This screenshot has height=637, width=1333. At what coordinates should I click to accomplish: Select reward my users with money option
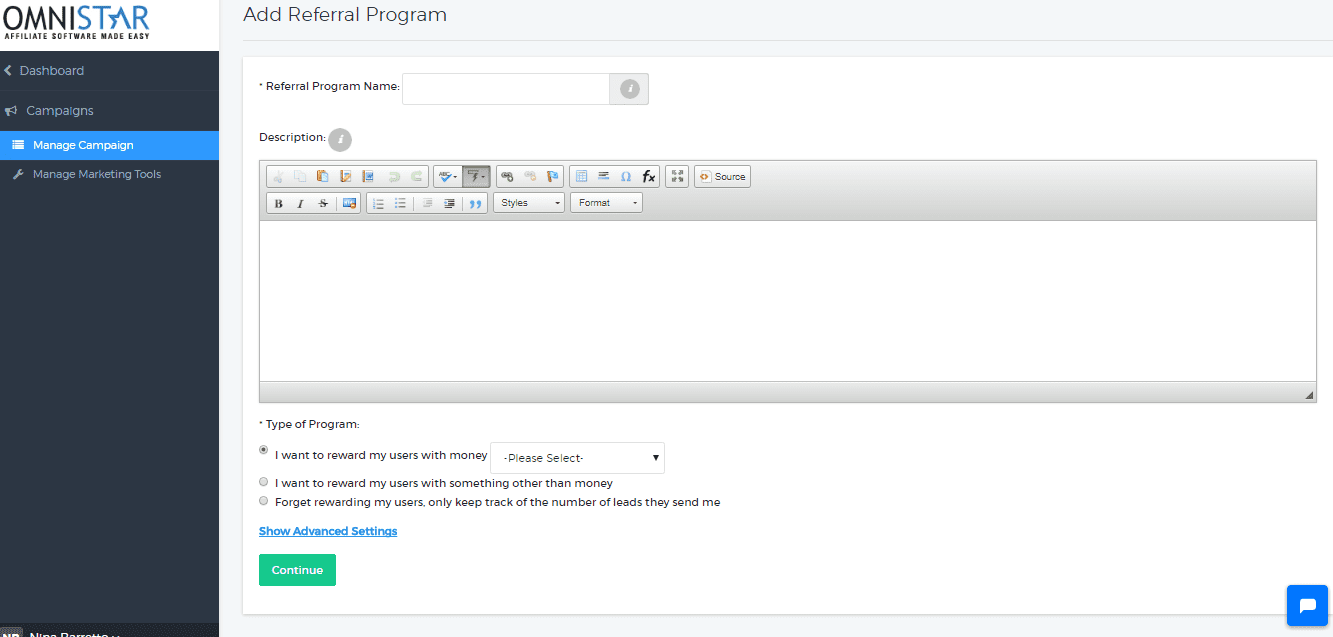[264, 450]
